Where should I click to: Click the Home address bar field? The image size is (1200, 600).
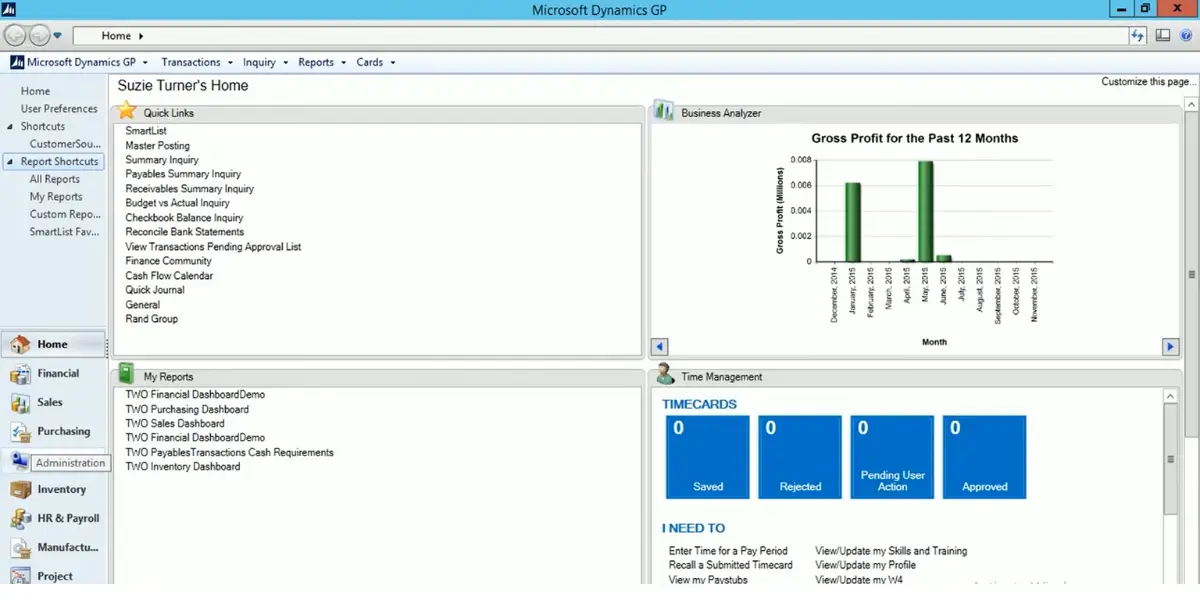[x=600, y=36]
